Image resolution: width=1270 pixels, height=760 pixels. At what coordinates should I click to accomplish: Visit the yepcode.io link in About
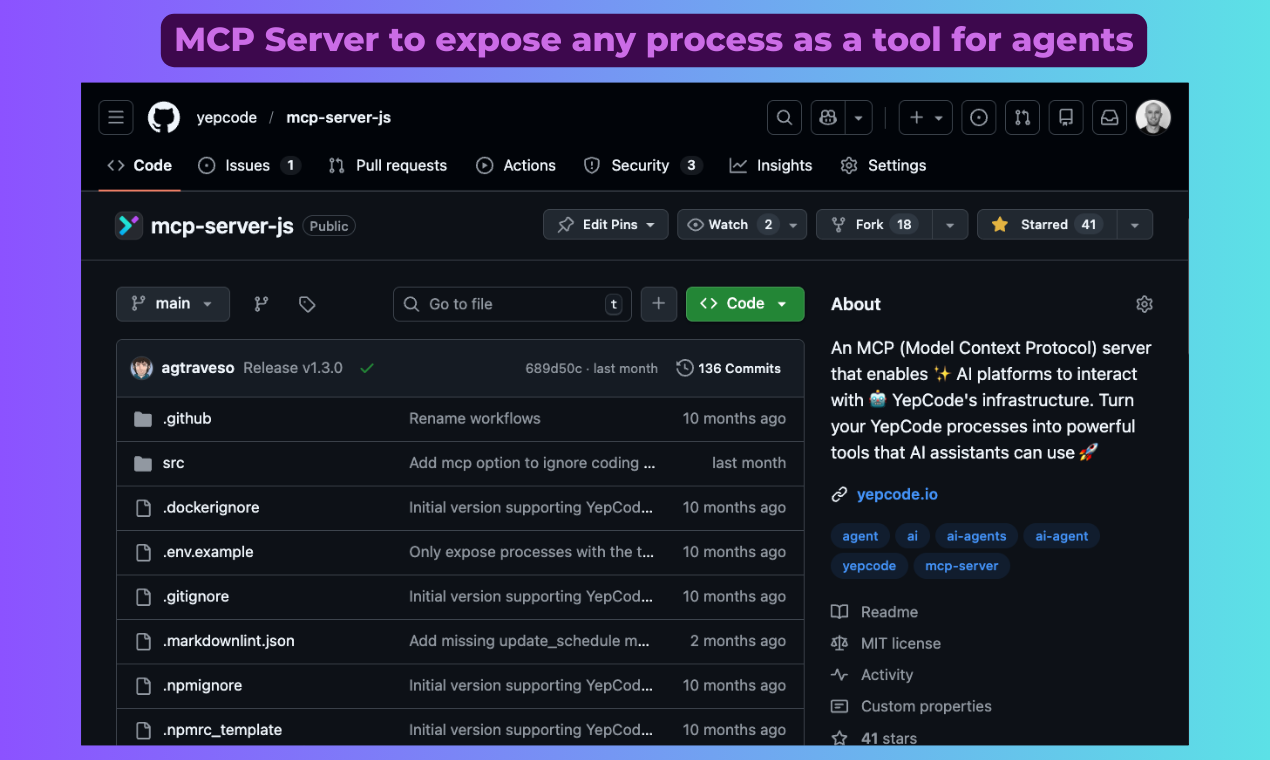(896, 494)
